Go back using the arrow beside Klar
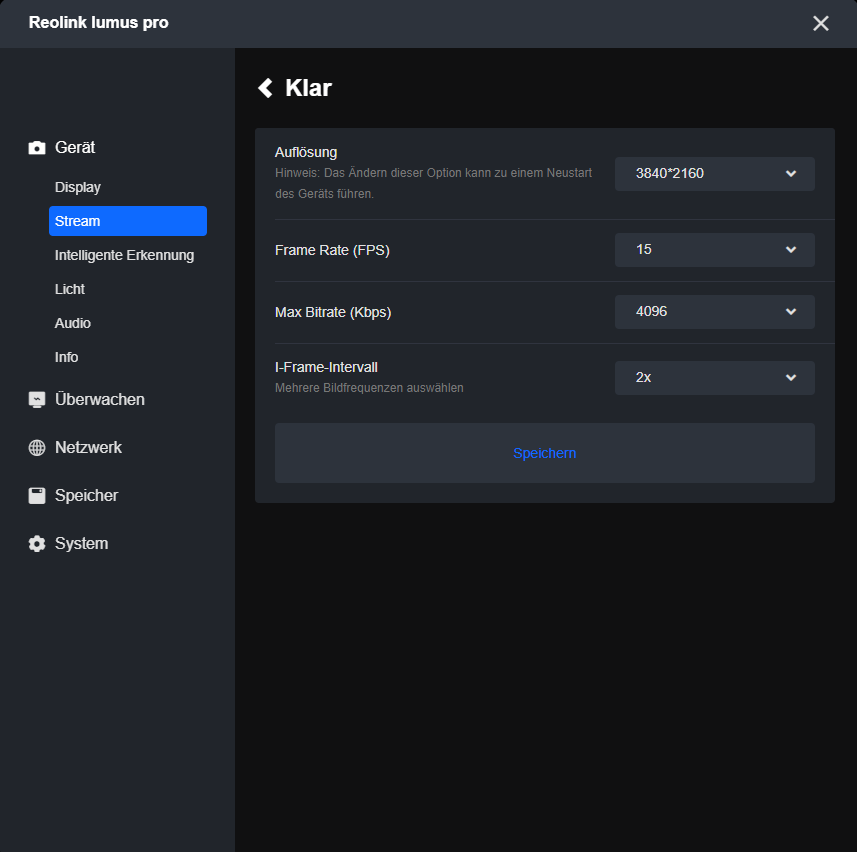The width and height of the screenshot is (857, 852). (x=265, y=88)
